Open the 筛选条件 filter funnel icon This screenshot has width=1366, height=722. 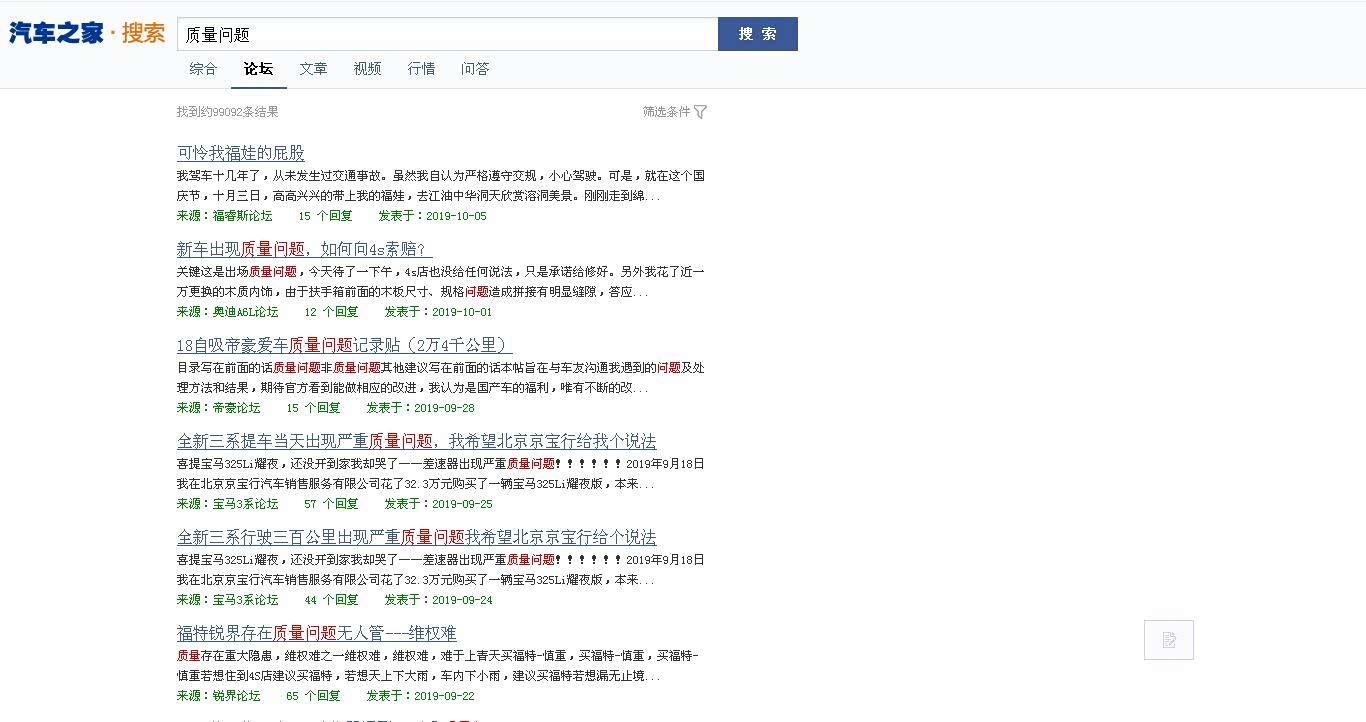click(700, 112)
